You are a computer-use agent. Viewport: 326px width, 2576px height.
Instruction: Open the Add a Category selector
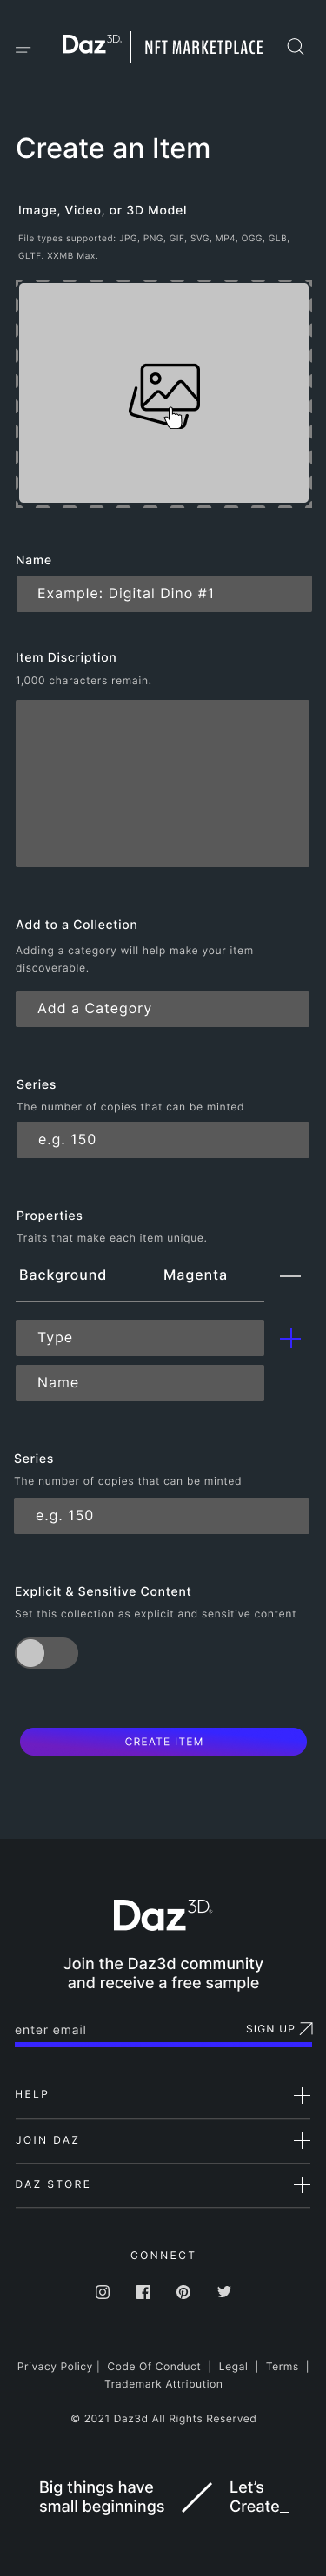tap(162, 1009)
